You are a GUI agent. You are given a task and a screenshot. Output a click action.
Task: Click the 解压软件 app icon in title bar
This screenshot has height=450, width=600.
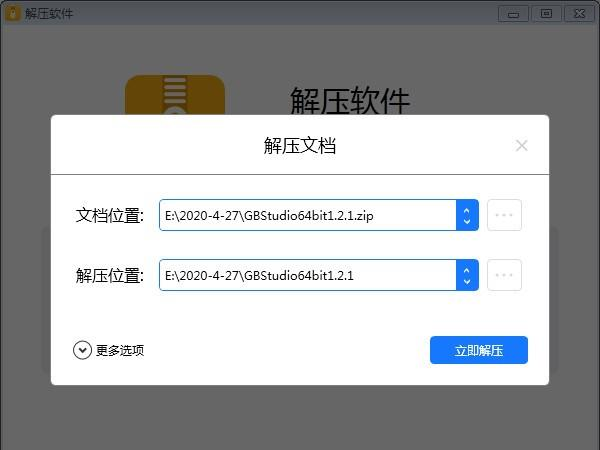pos(13,14)
